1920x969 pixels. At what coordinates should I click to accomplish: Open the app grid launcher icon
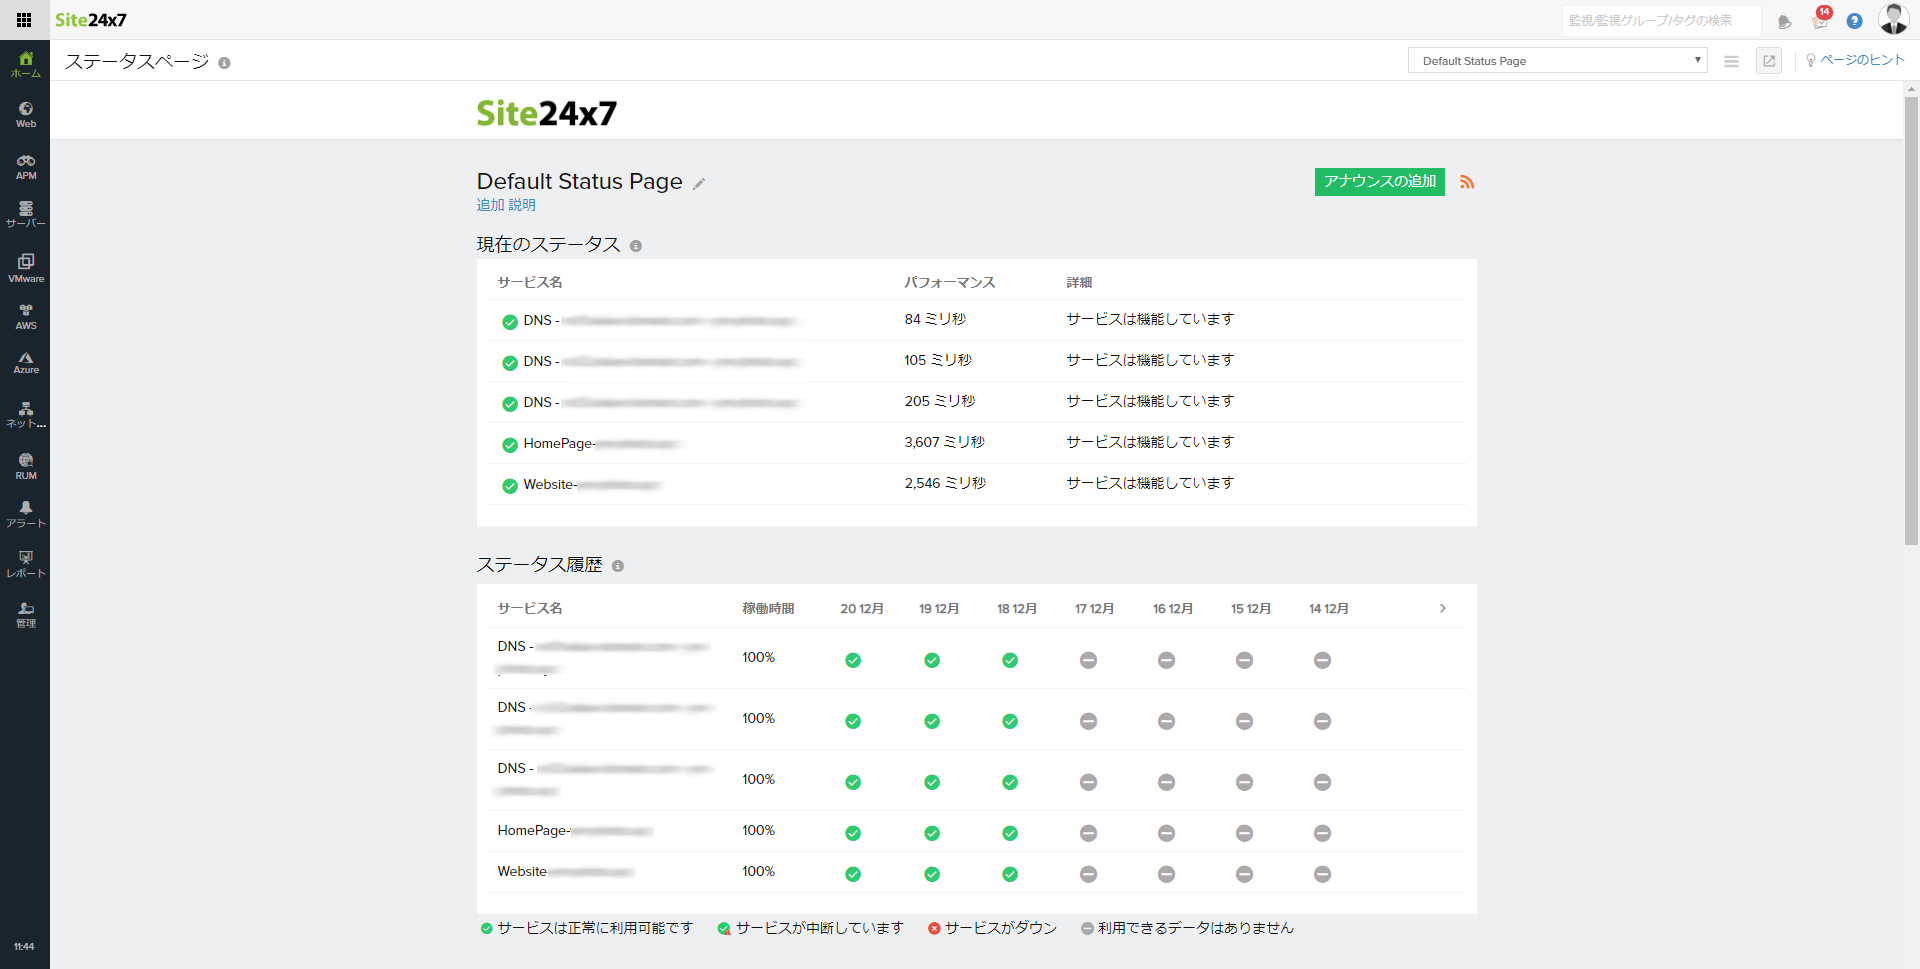point(24,20)
